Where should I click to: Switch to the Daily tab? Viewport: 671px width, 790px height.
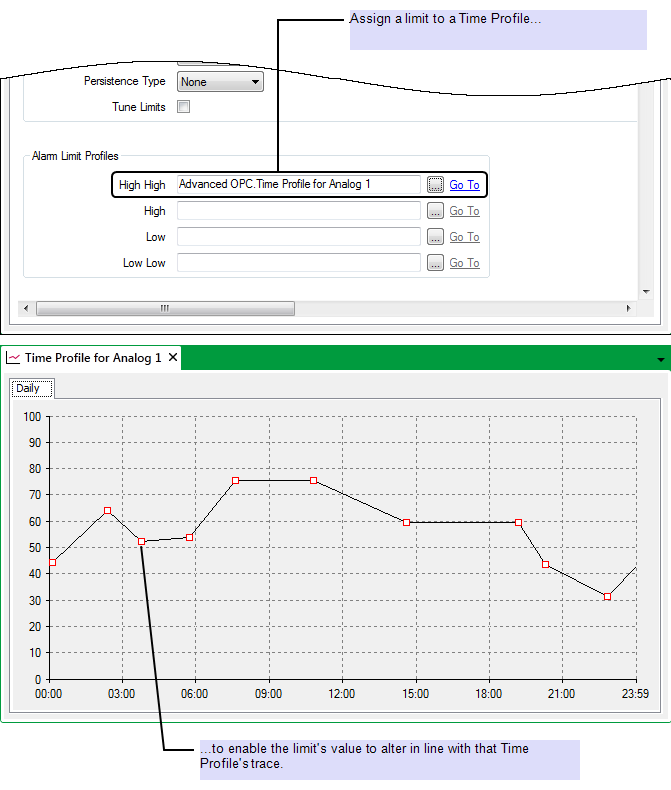coord(28,388)
